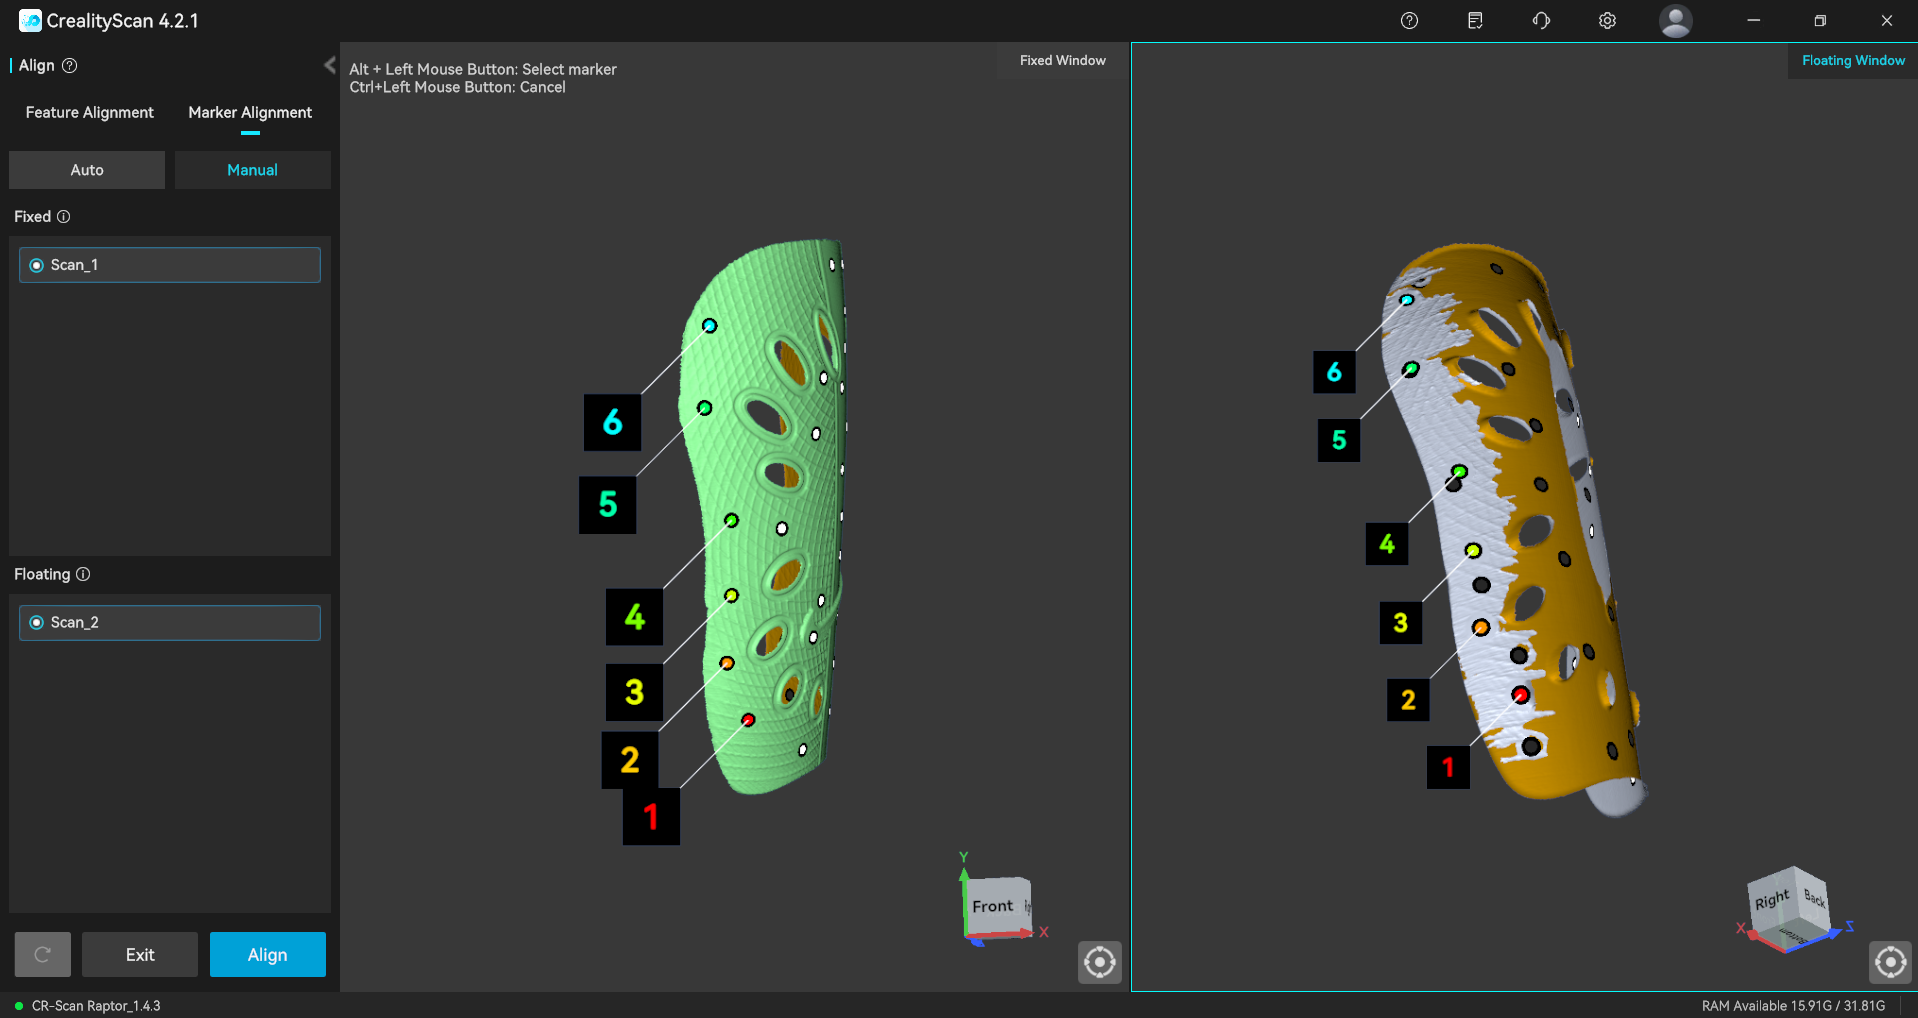
Task: Click the Exit button
Action: coord(140,955)
